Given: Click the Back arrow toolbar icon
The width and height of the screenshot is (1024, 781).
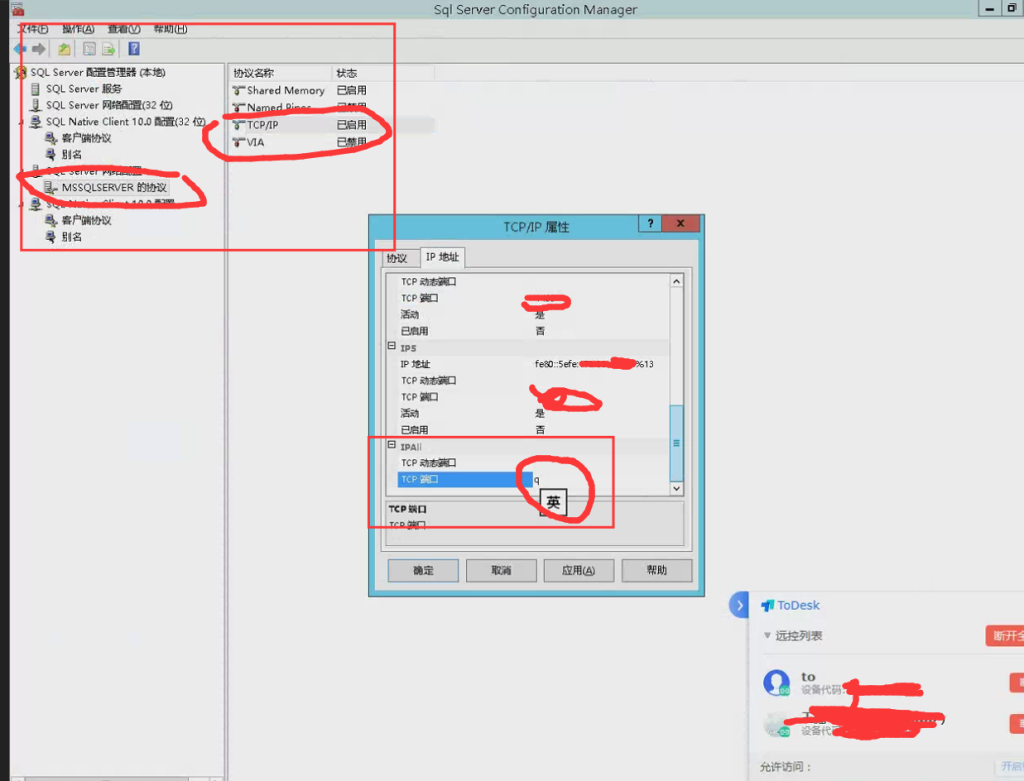Looking at the screenshot, I should pyautogui.click(x=19, y=48).
